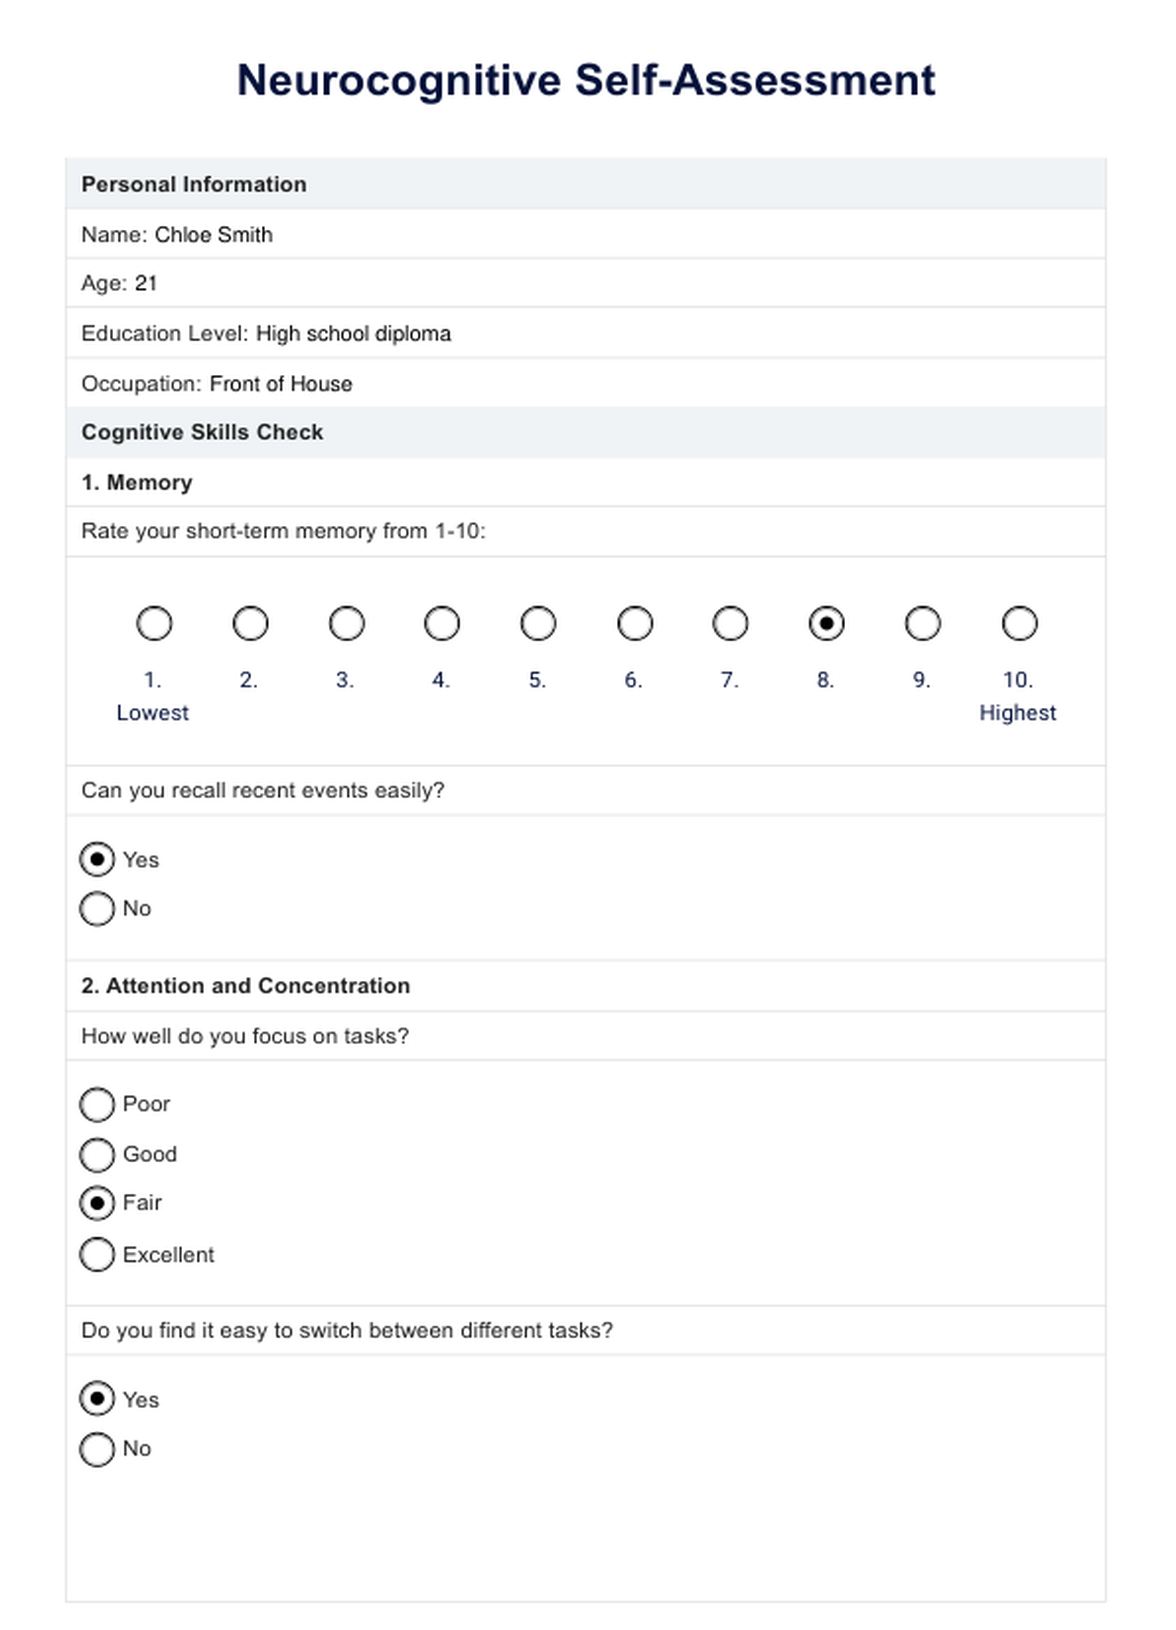Select memory rating 7 radio button
Screen dimensions: 1176x1630
[730, 624]
